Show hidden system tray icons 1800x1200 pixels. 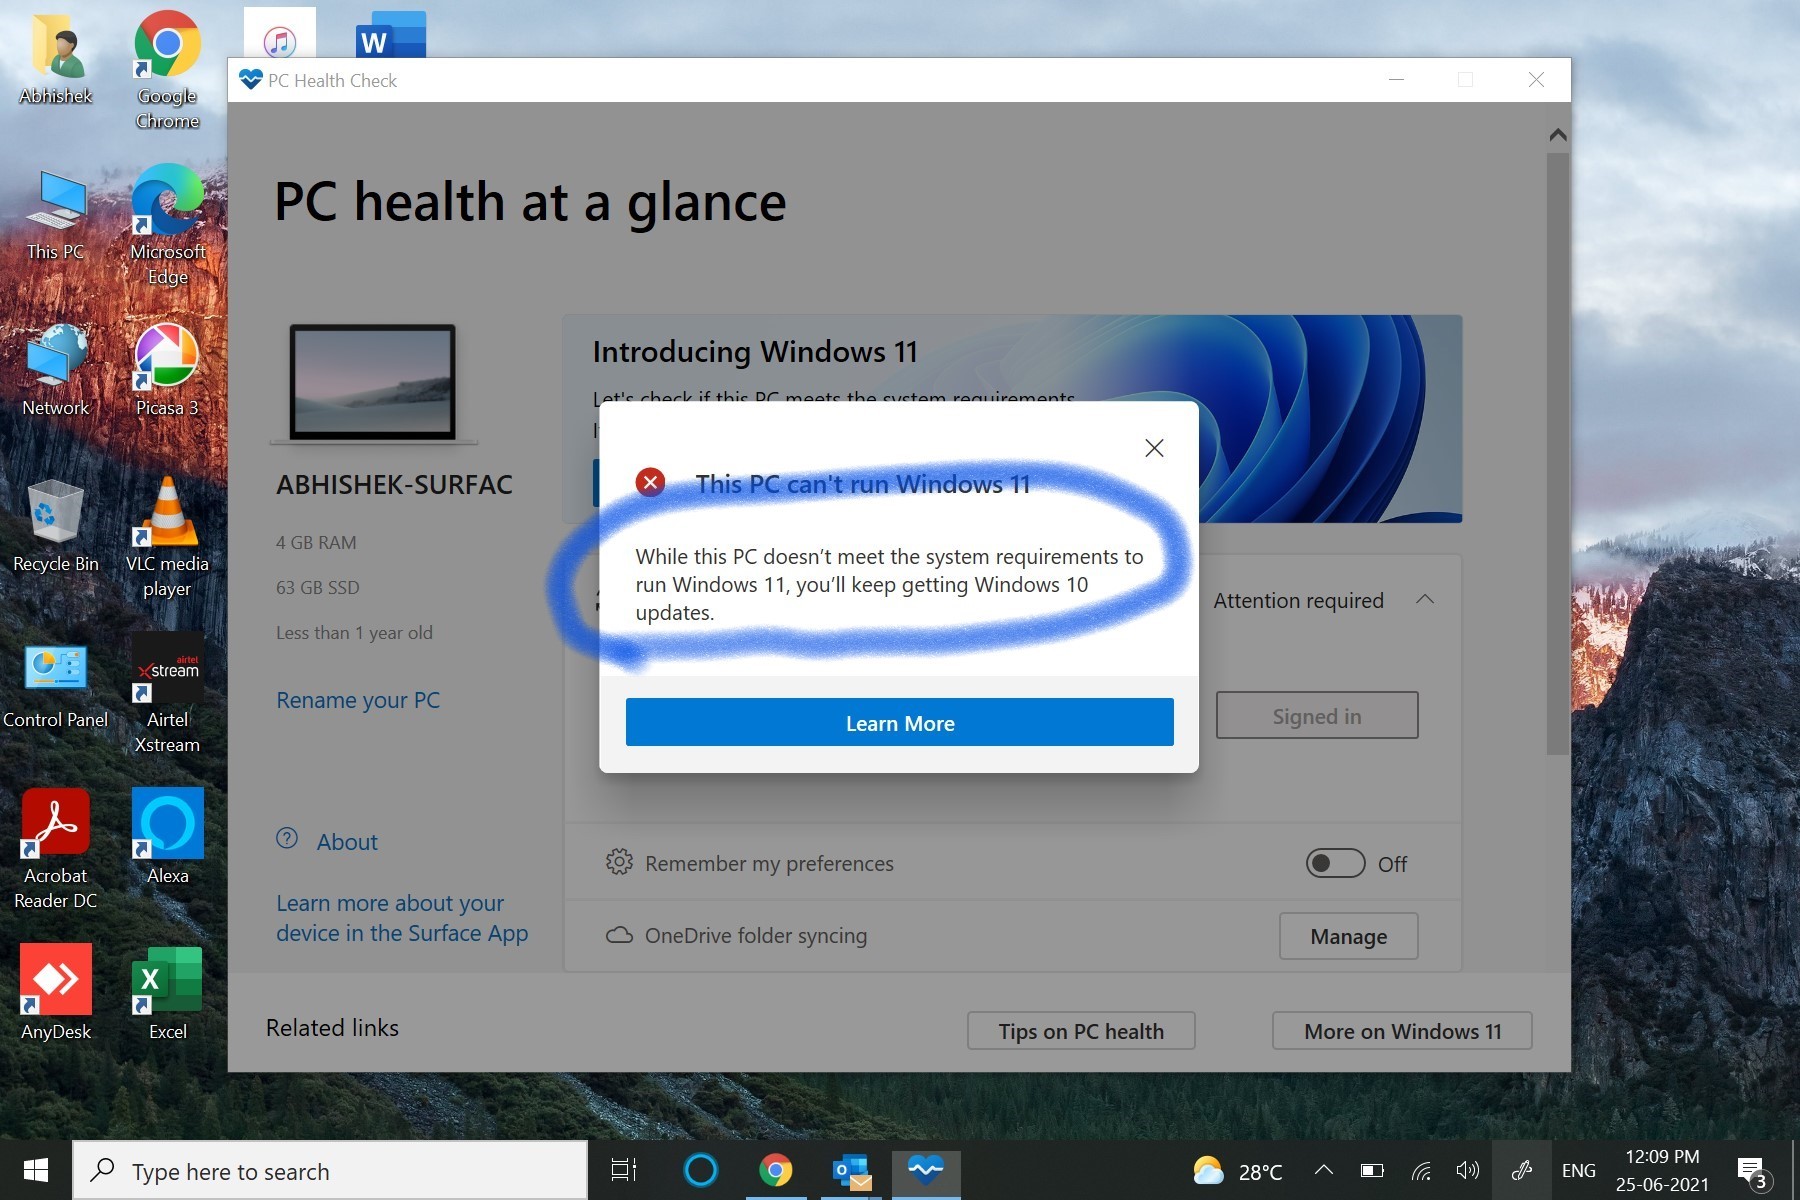(x=1323, y=1170)
